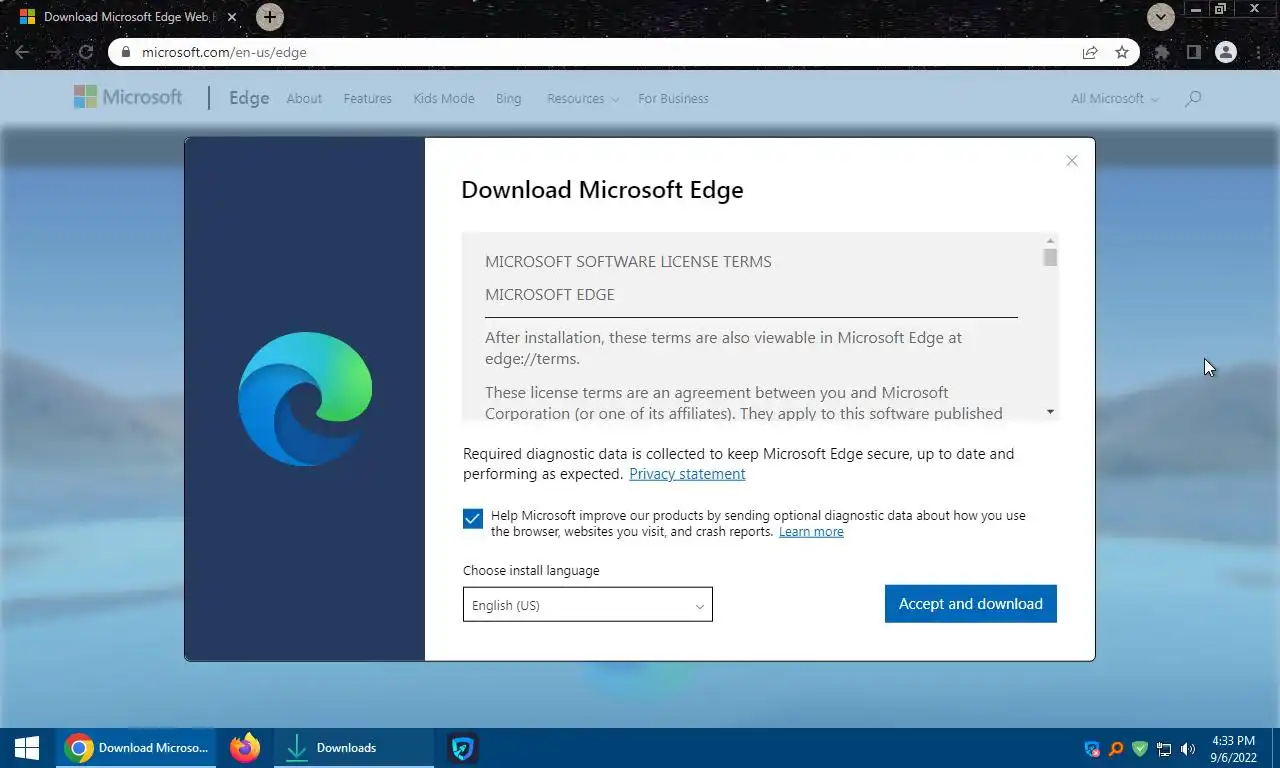Click the green shield tray icon
This screenshot has width=1280, height=768.
(x=1140, y=749)
